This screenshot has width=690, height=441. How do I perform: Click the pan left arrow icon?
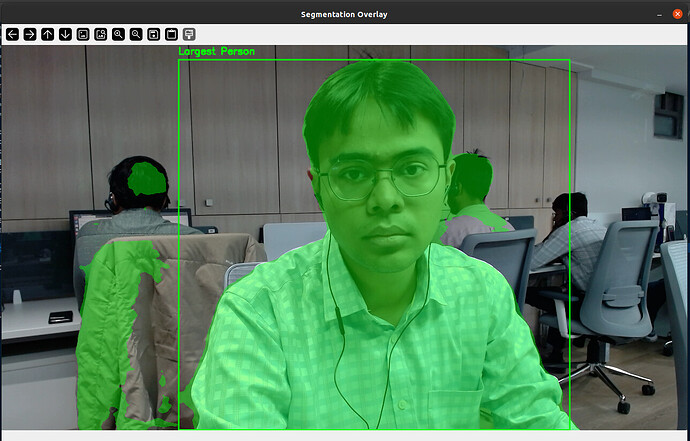(12, 34)
